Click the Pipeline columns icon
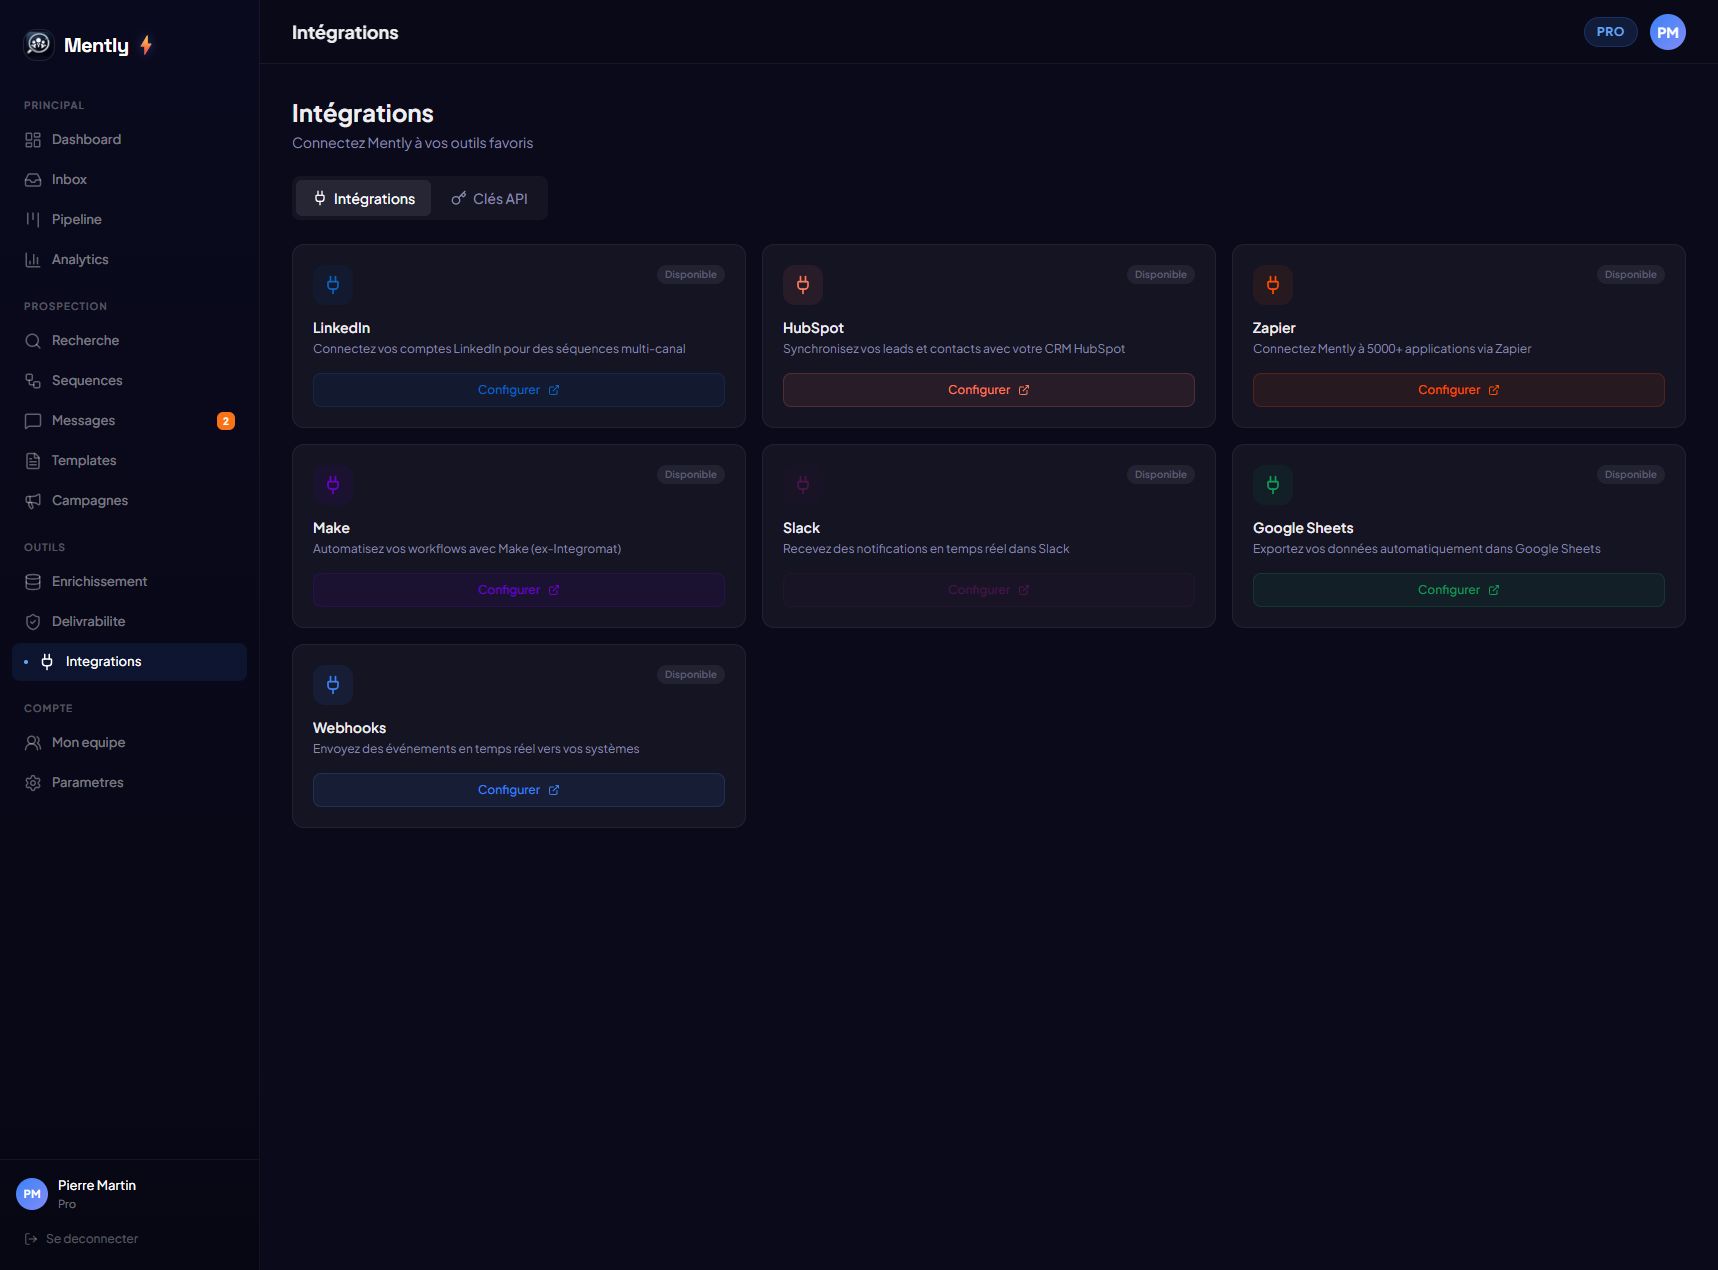 [33, 220]
